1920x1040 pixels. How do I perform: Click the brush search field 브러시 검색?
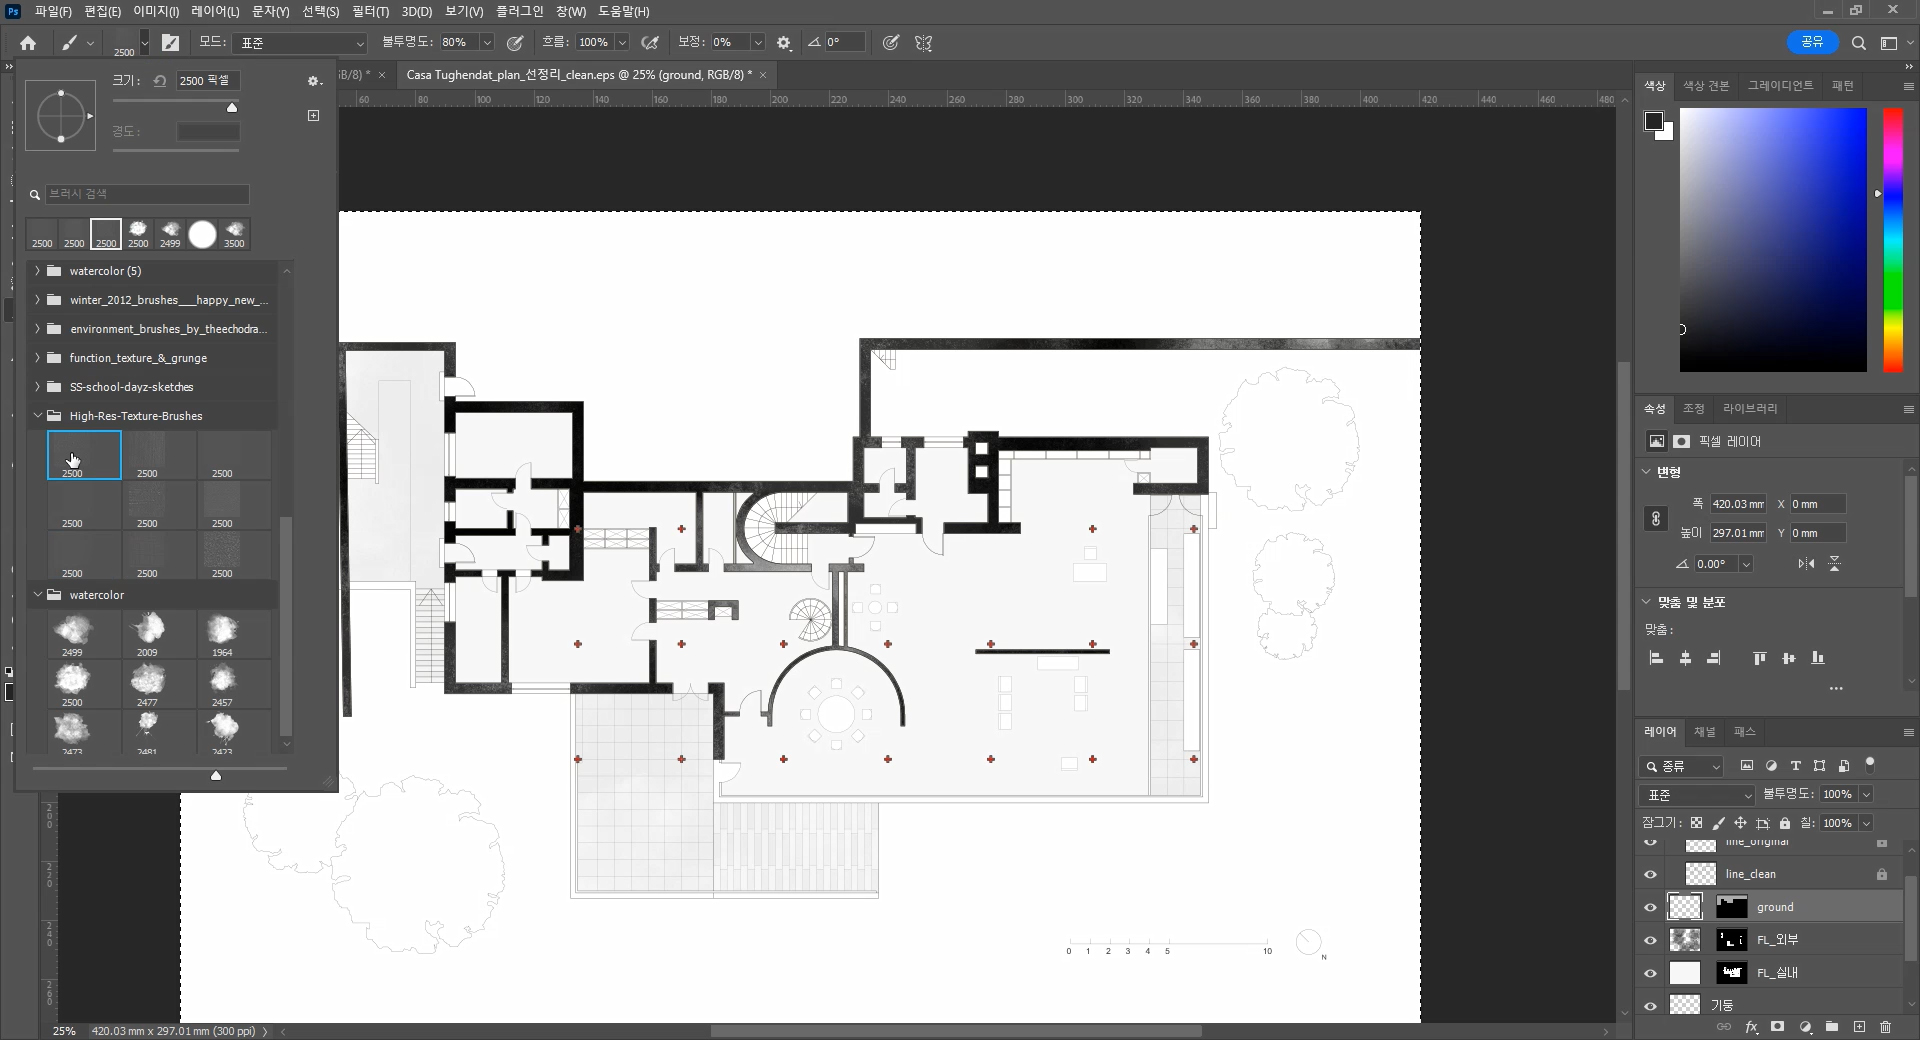coord(147,194)
